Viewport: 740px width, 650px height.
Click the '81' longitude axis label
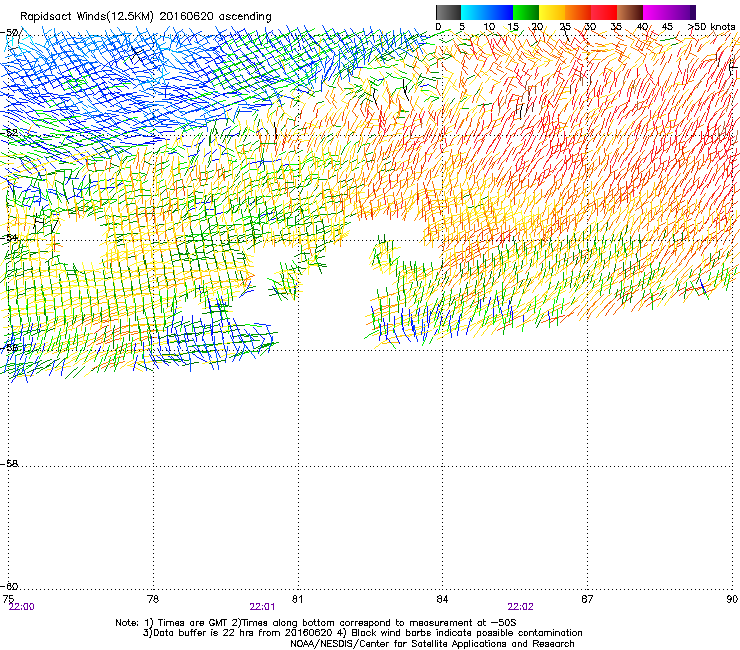pos(297,599)
